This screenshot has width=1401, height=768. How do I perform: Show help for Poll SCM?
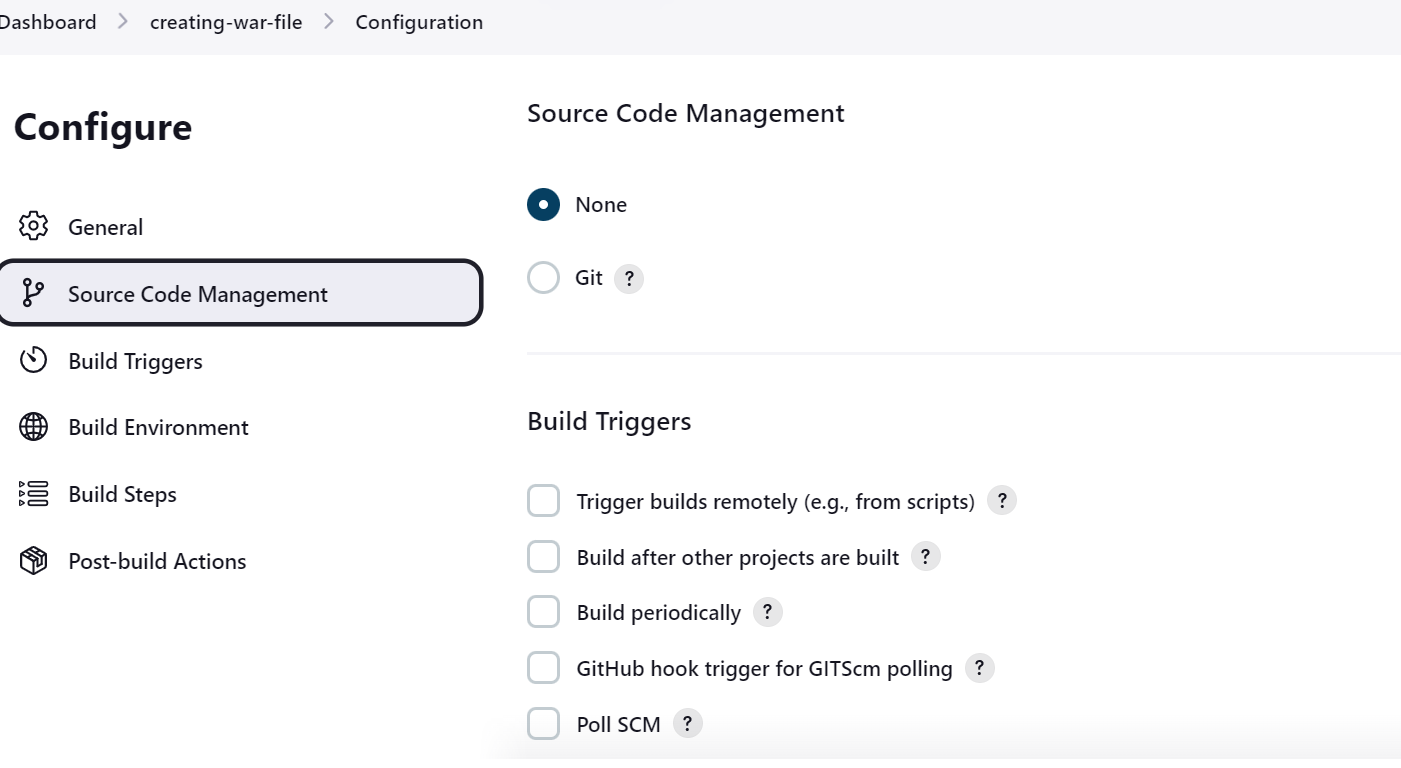click(687, 724)
